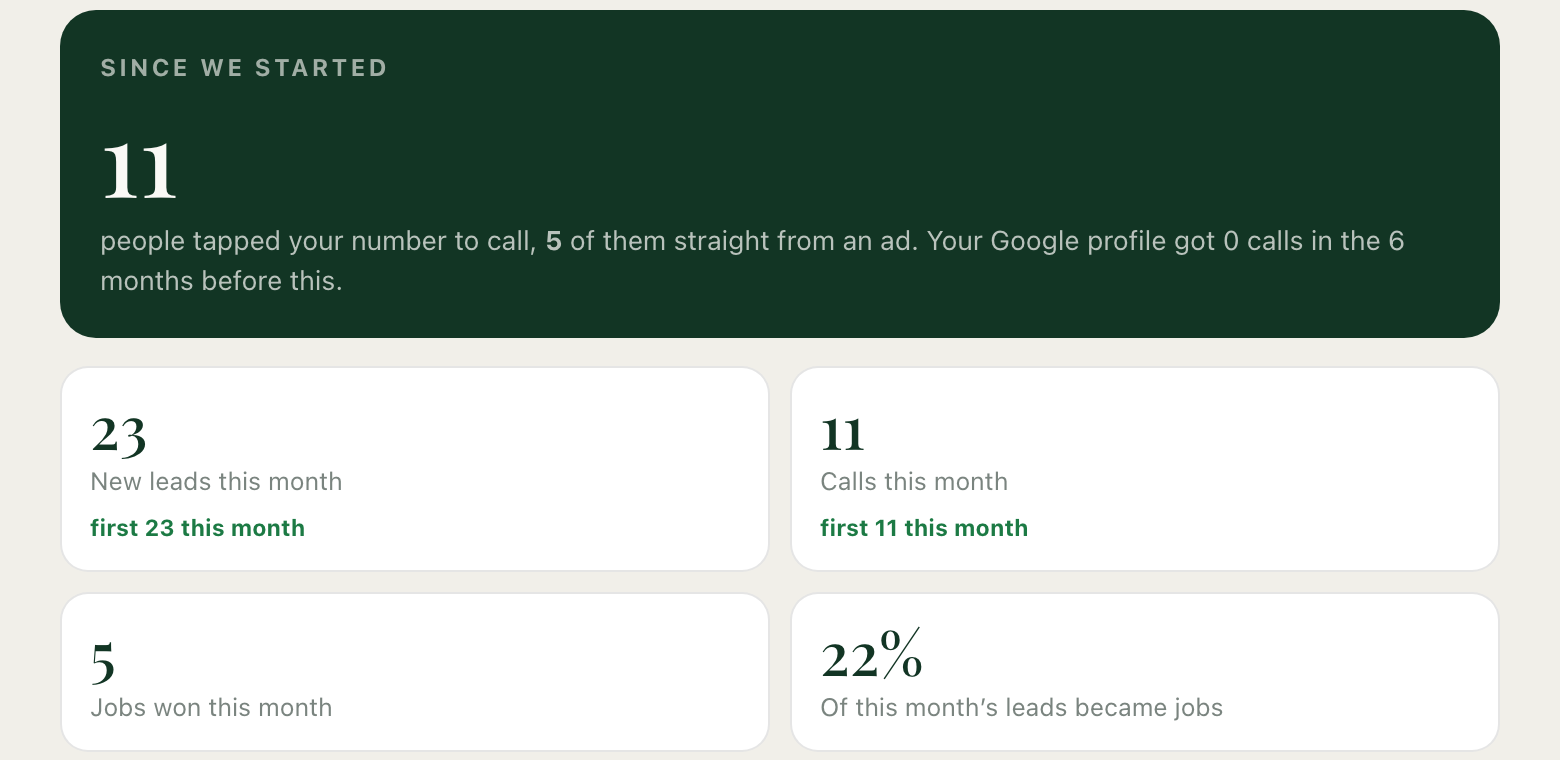Click 'first 11 this month' green text
This screenshot has height=760, width=1560.
(924, 528)
